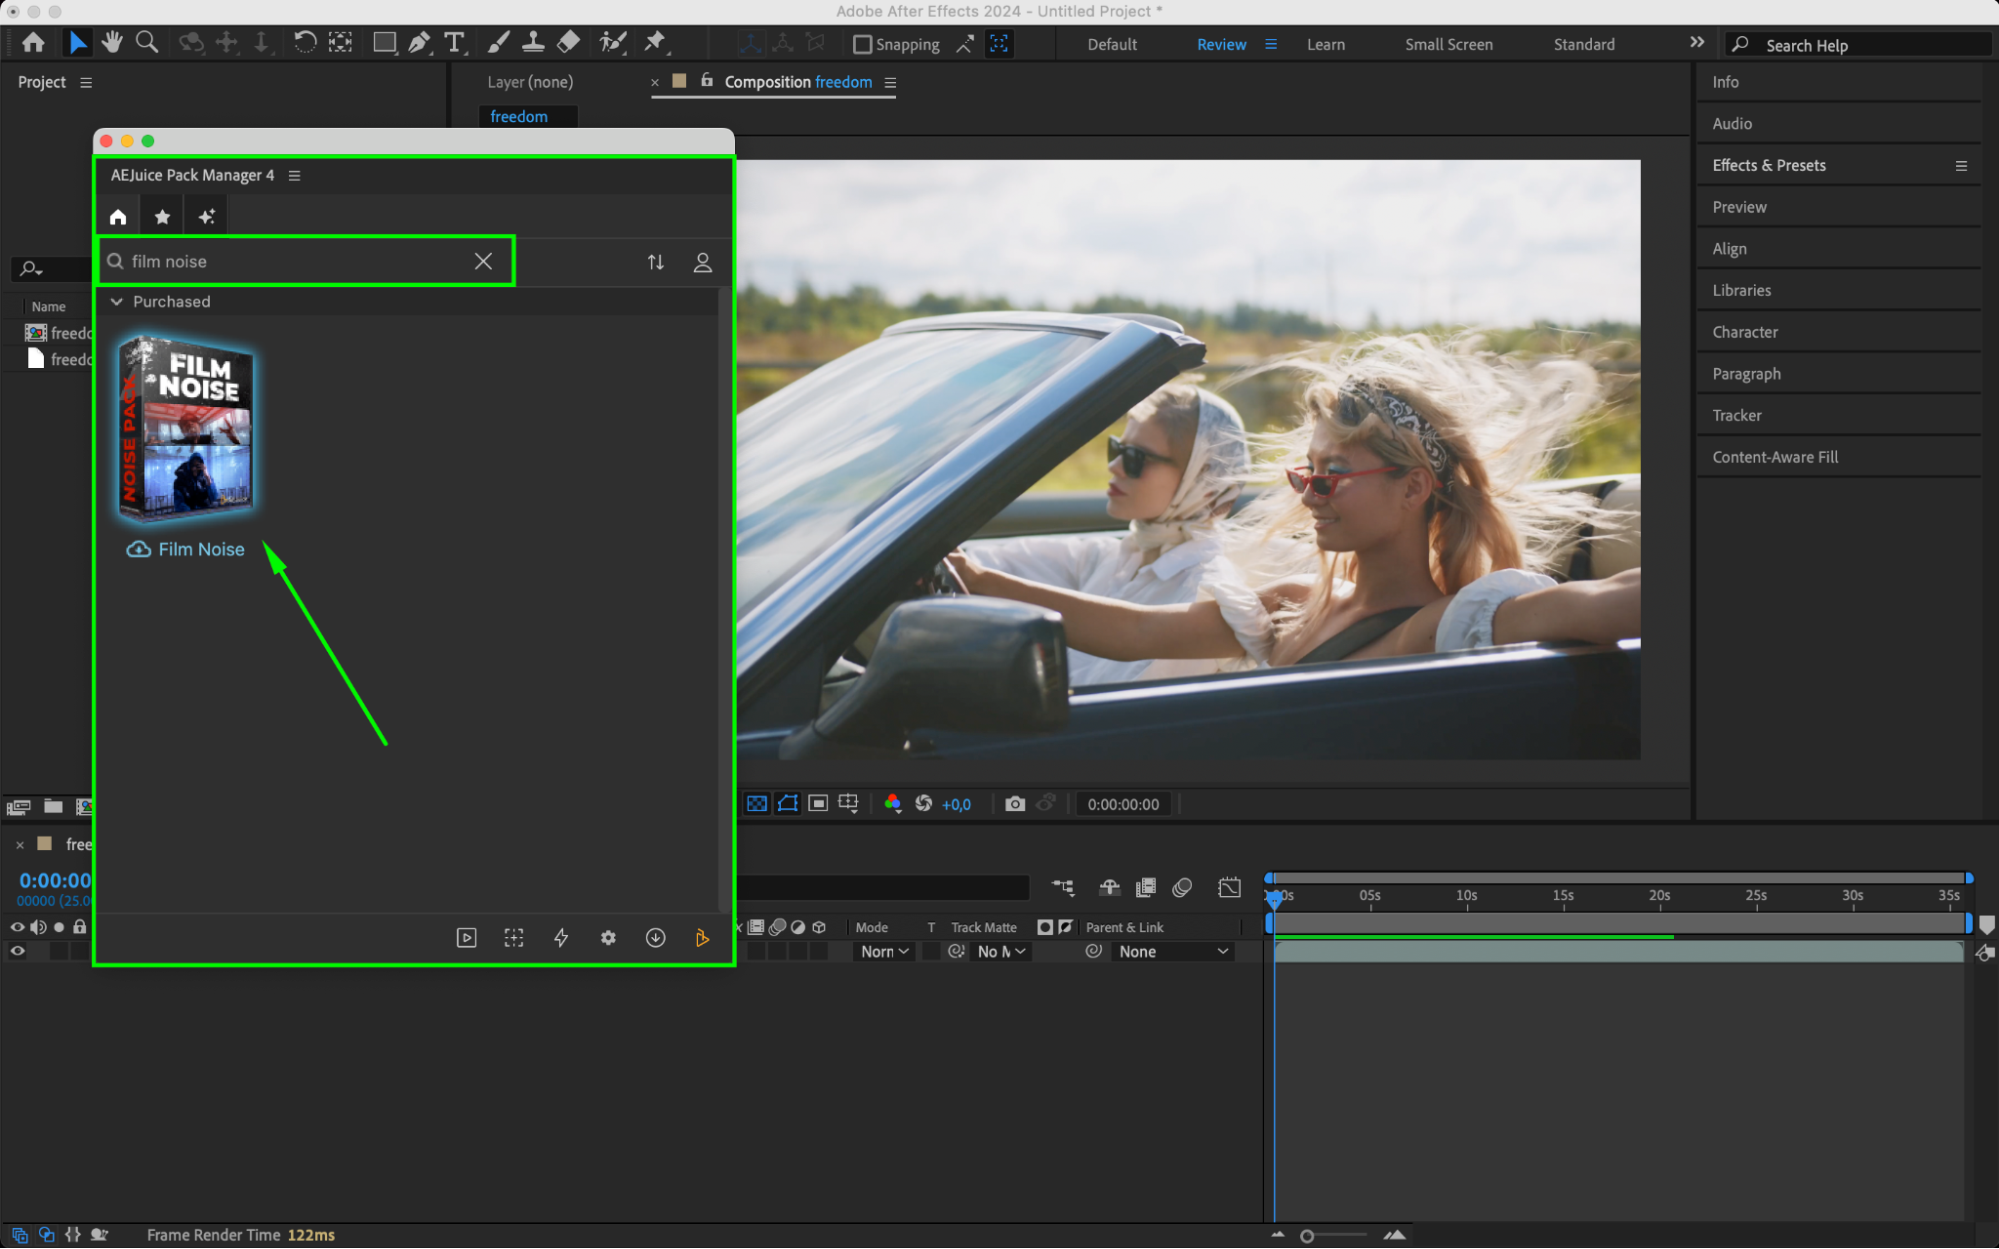The height and width of the screenshot is (1249, 1999).
Task: Select the Pen tool
Action: pos(420,42)
